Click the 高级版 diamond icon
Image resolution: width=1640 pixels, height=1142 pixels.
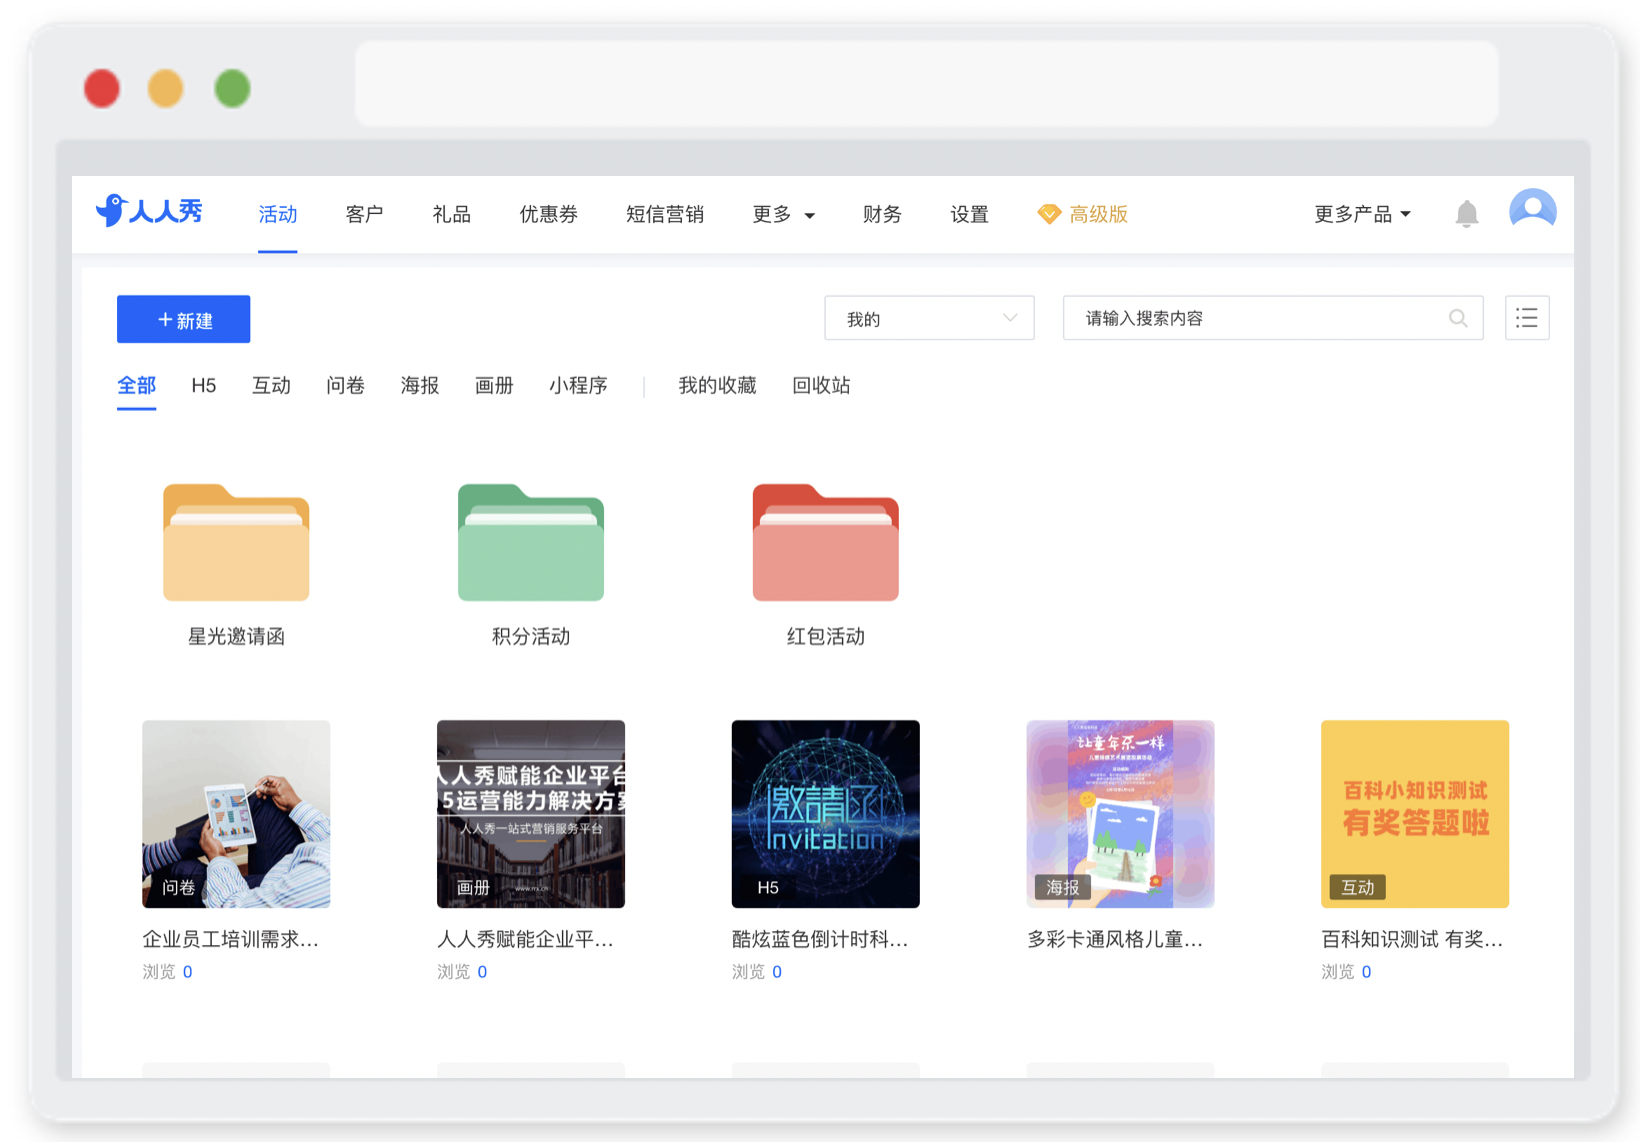(x=1049, y=214)
